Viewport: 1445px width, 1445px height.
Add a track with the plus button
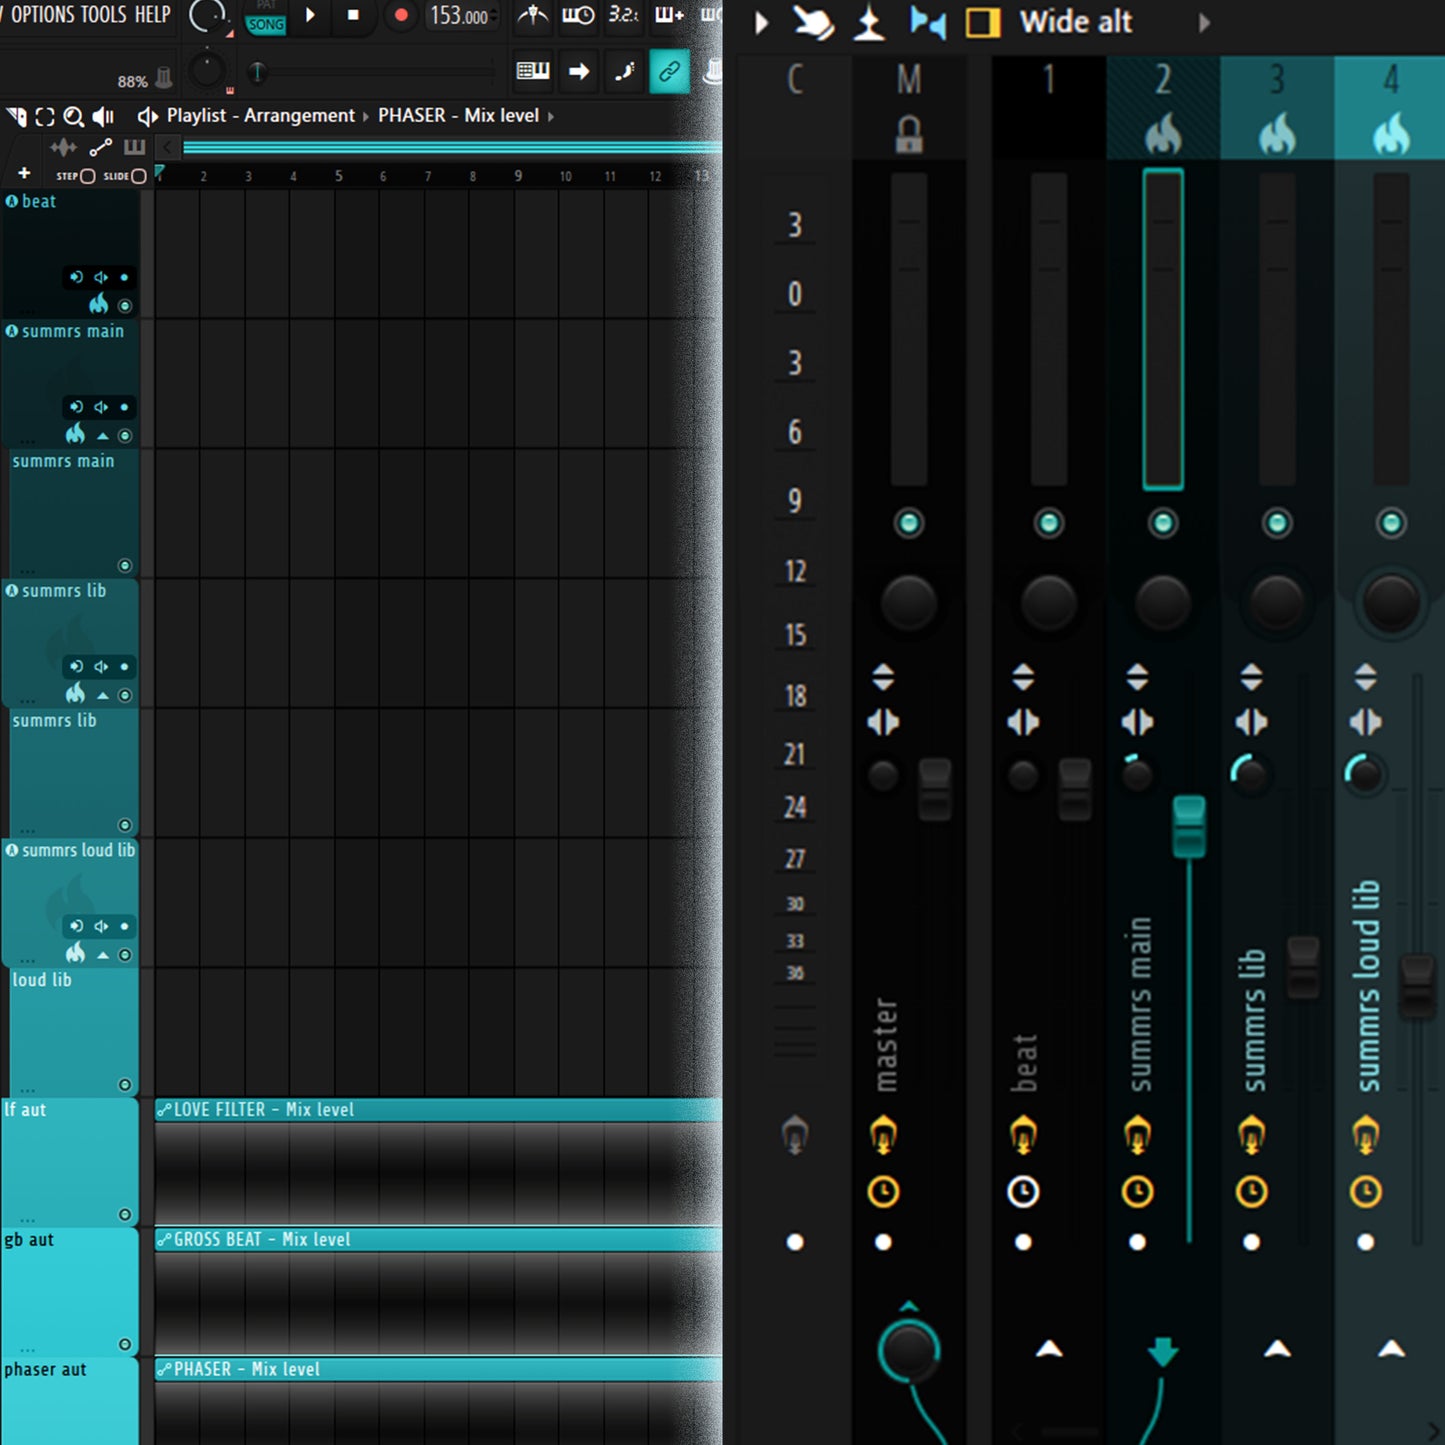tap(24, 174)
